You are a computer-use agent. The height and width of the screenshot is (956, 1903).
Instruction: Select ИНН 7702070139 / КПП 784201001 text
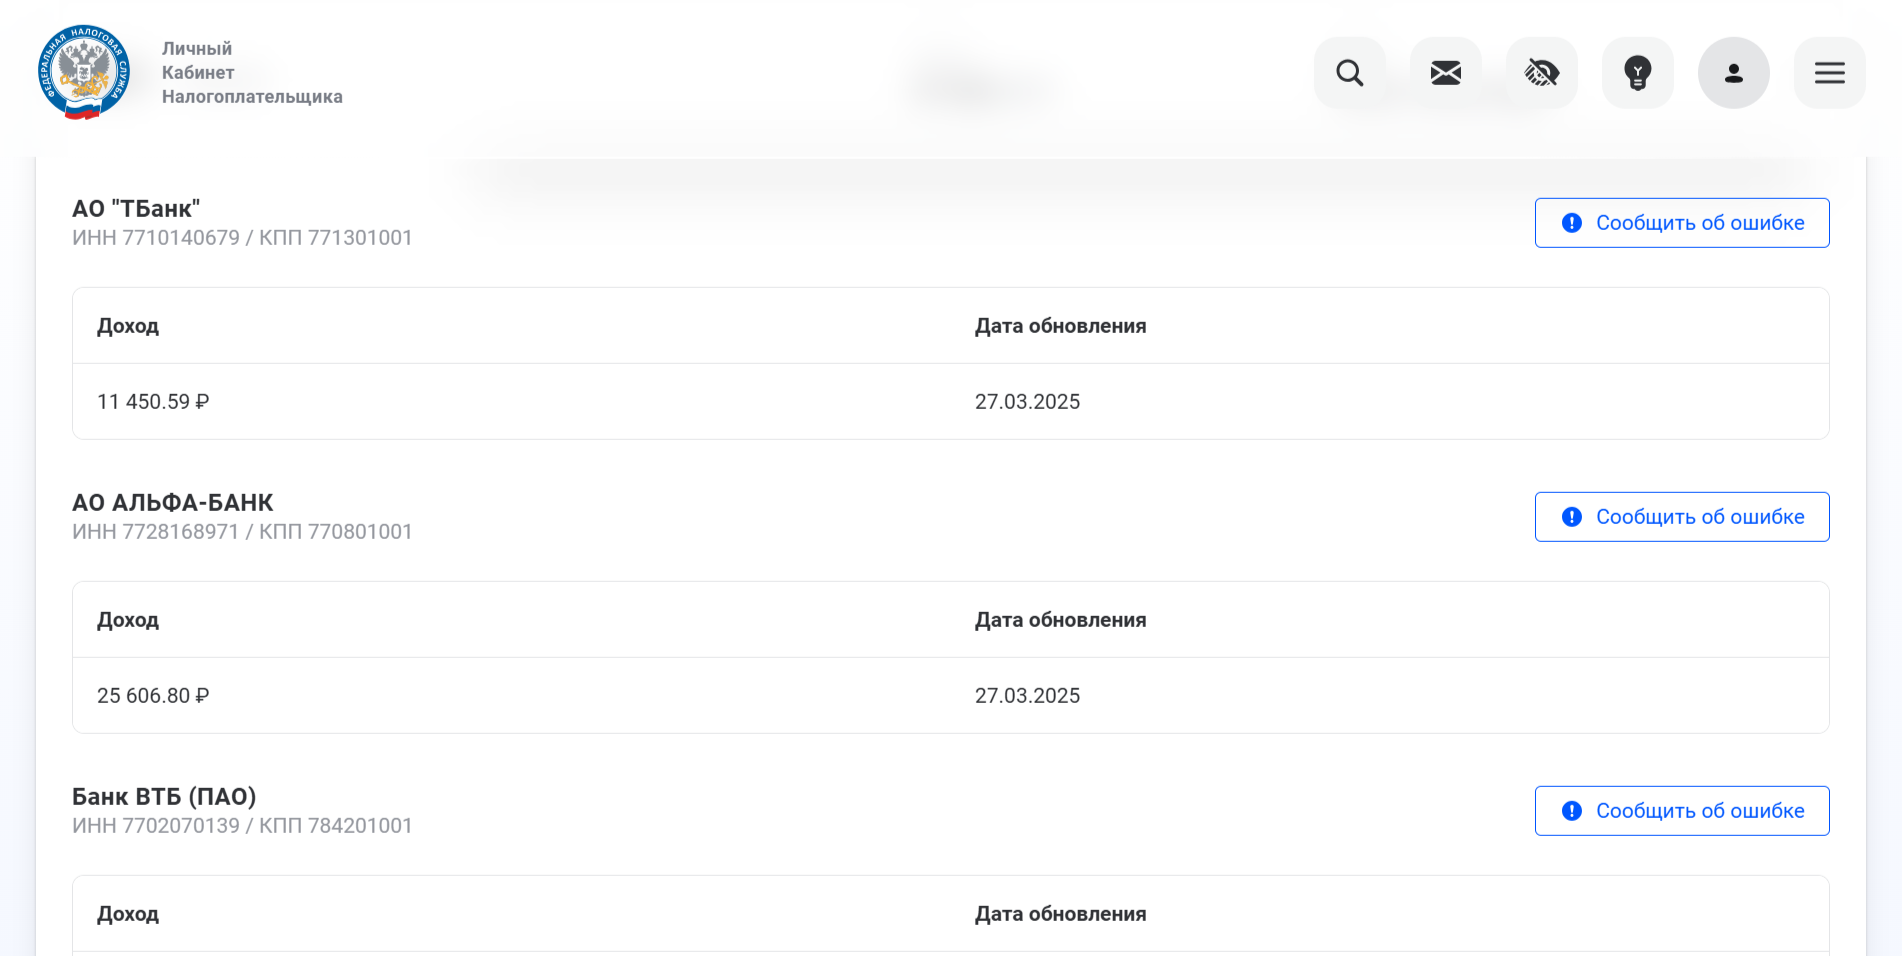242,826
